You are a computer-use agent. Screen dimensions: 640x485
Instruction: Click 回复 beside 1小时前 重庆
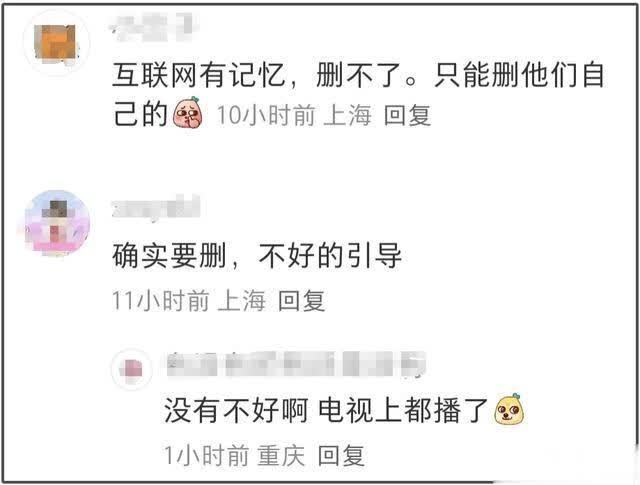point(341,455)
